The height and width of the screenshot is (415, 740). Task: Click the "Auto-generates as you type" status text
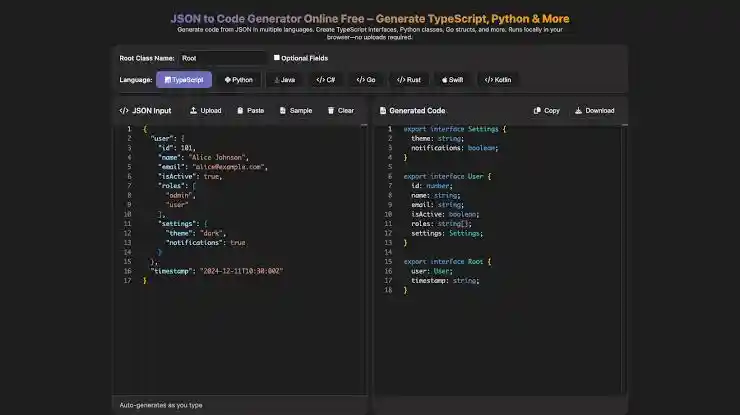click(160, 405)
